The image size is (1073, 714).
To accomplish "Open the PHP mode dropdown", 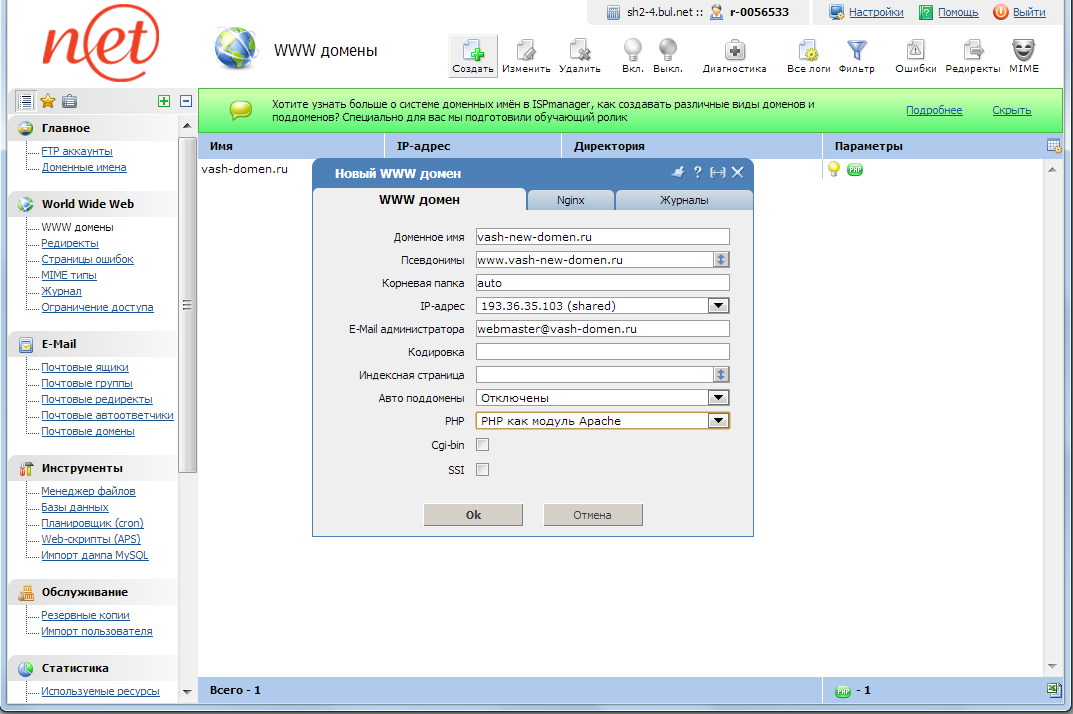I will (718, 420).
